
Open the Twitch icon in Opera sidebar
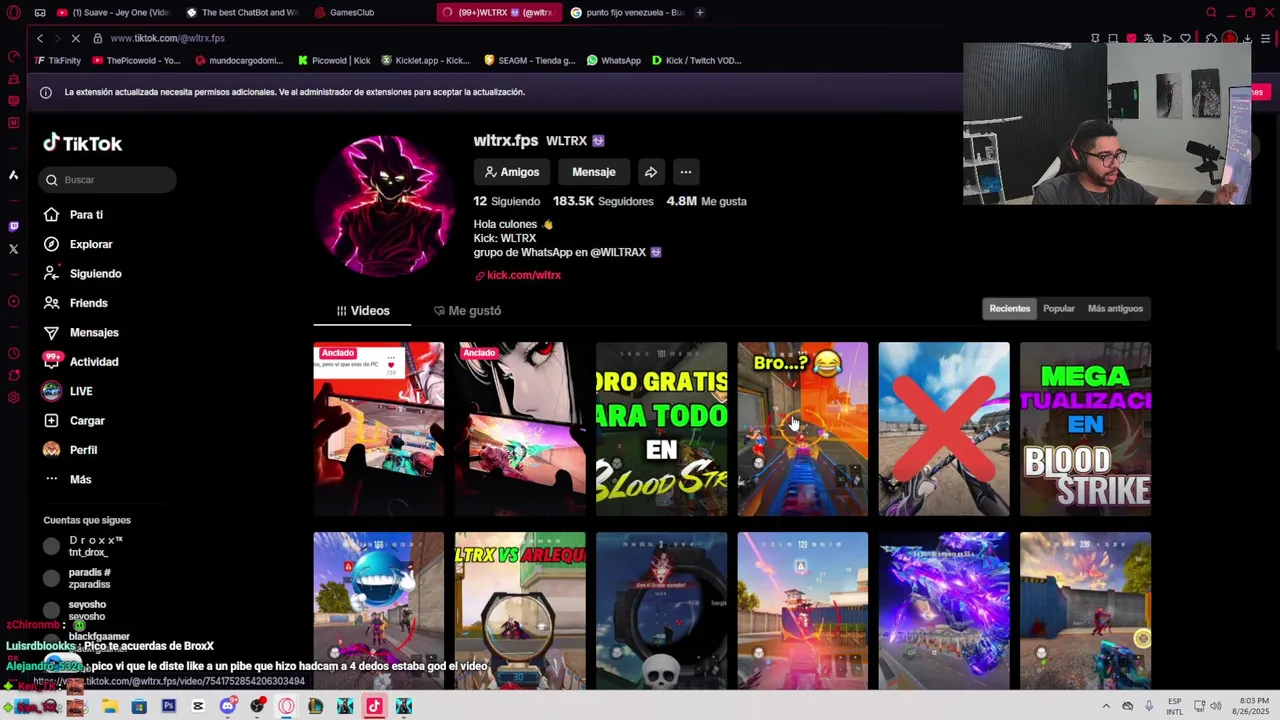(13, 226)
